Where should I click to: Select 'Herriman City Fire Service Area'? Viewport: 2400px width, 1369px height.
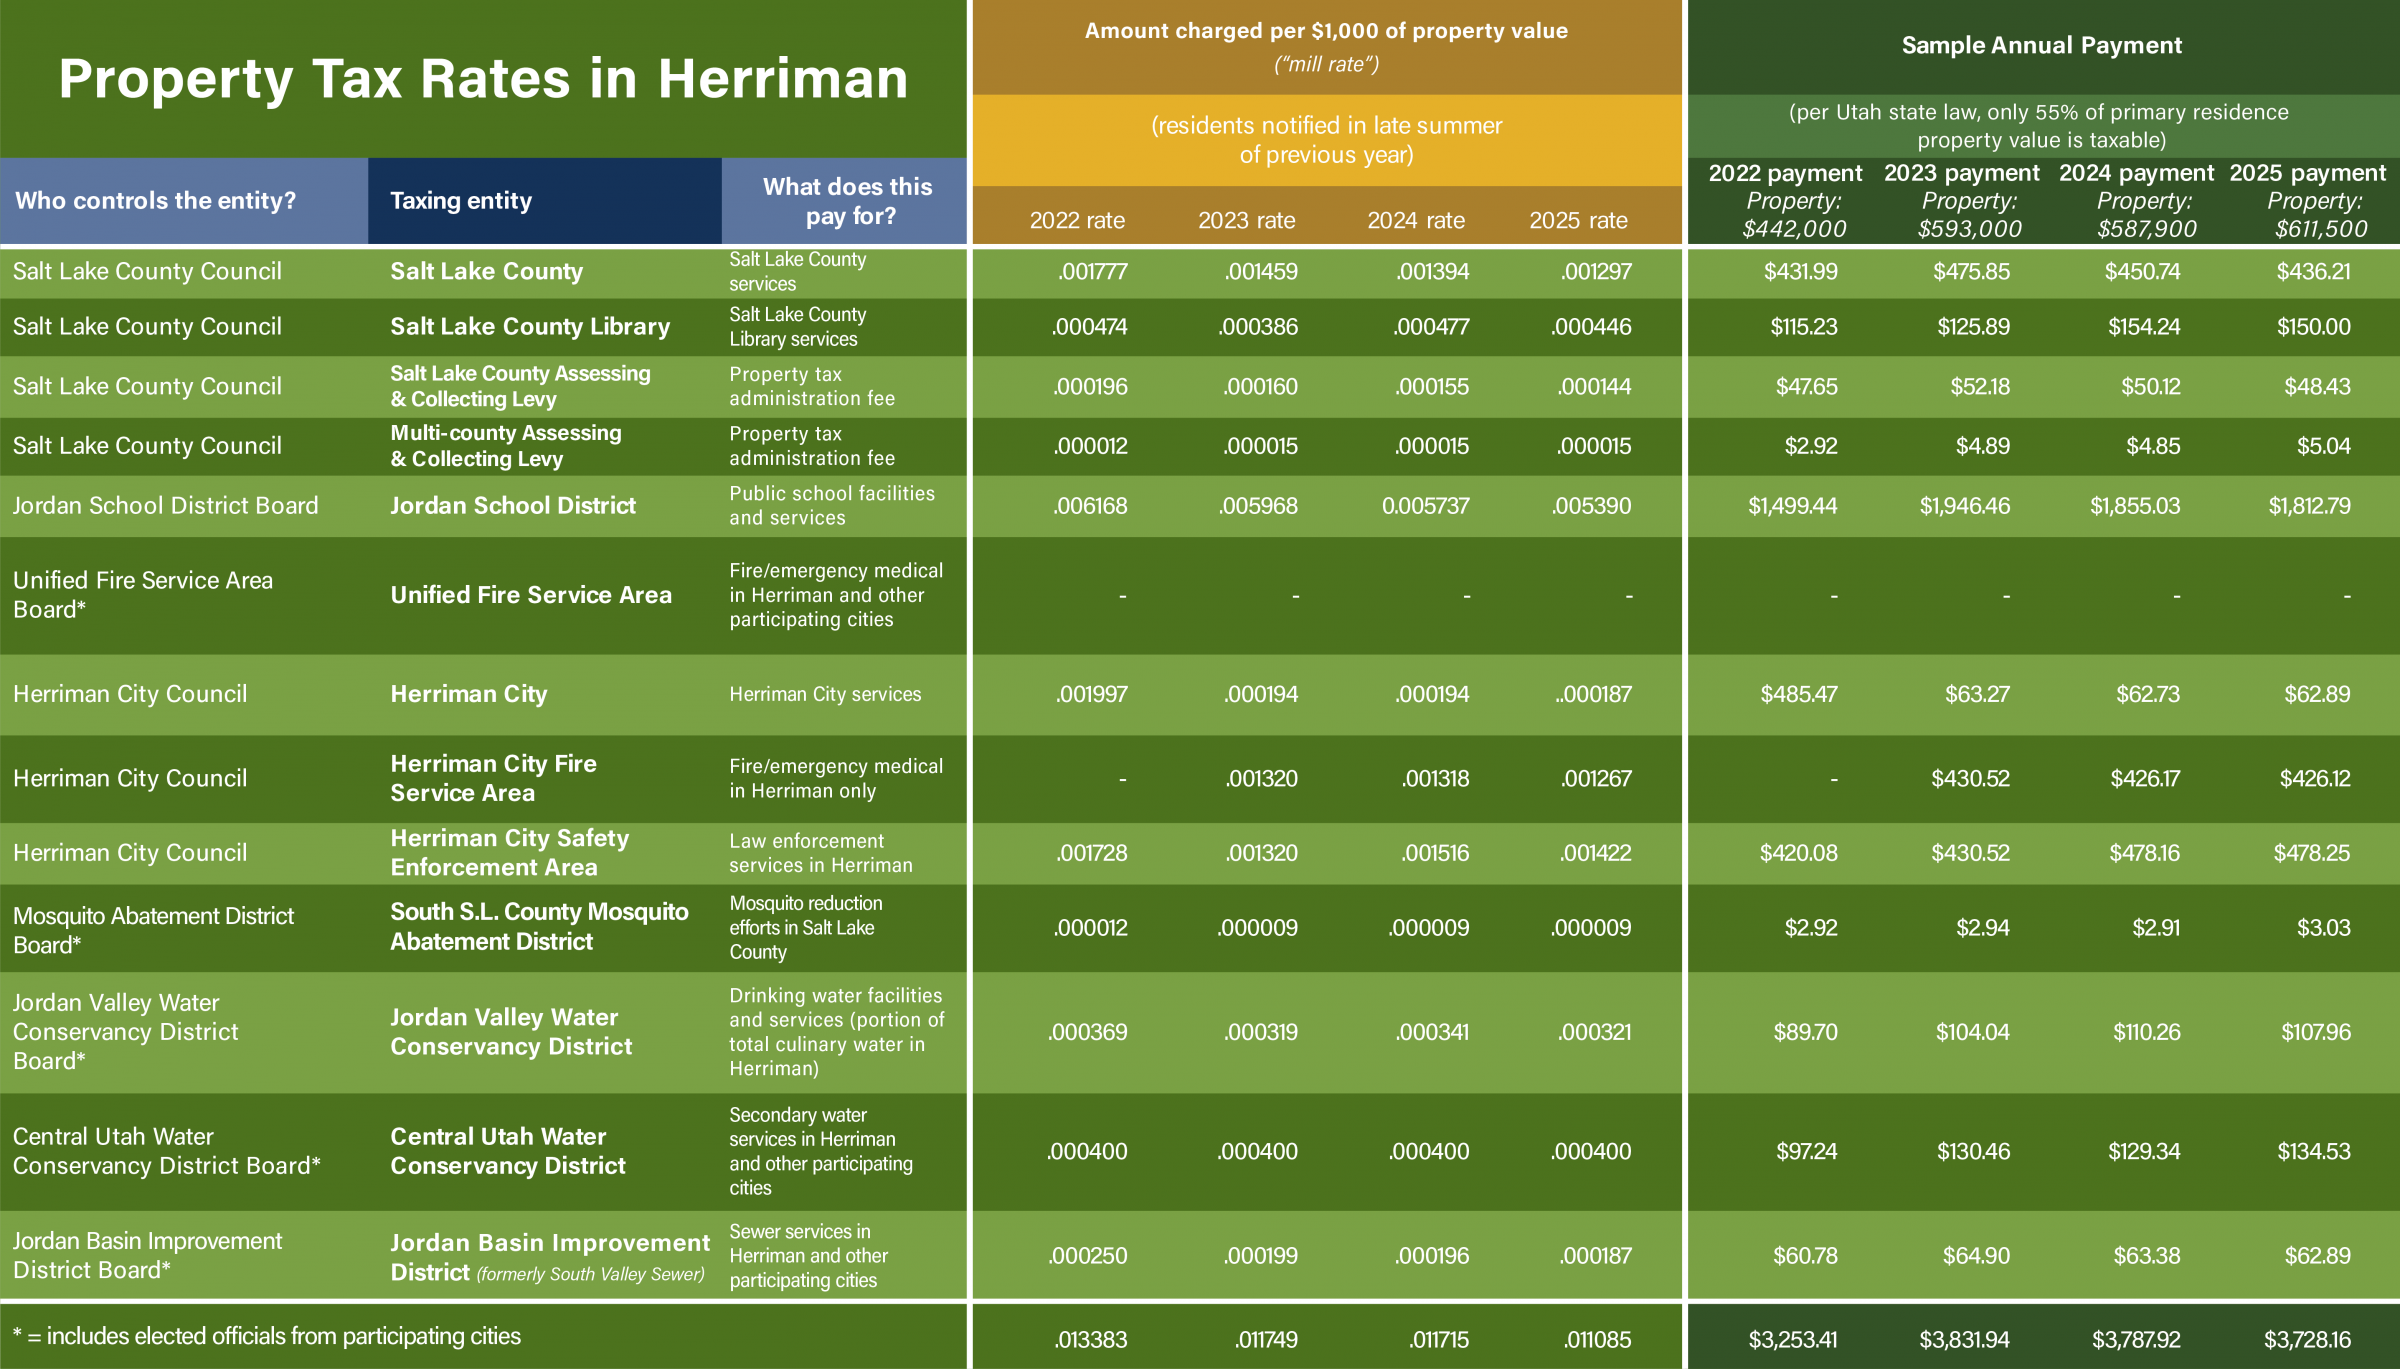[493, 778]
